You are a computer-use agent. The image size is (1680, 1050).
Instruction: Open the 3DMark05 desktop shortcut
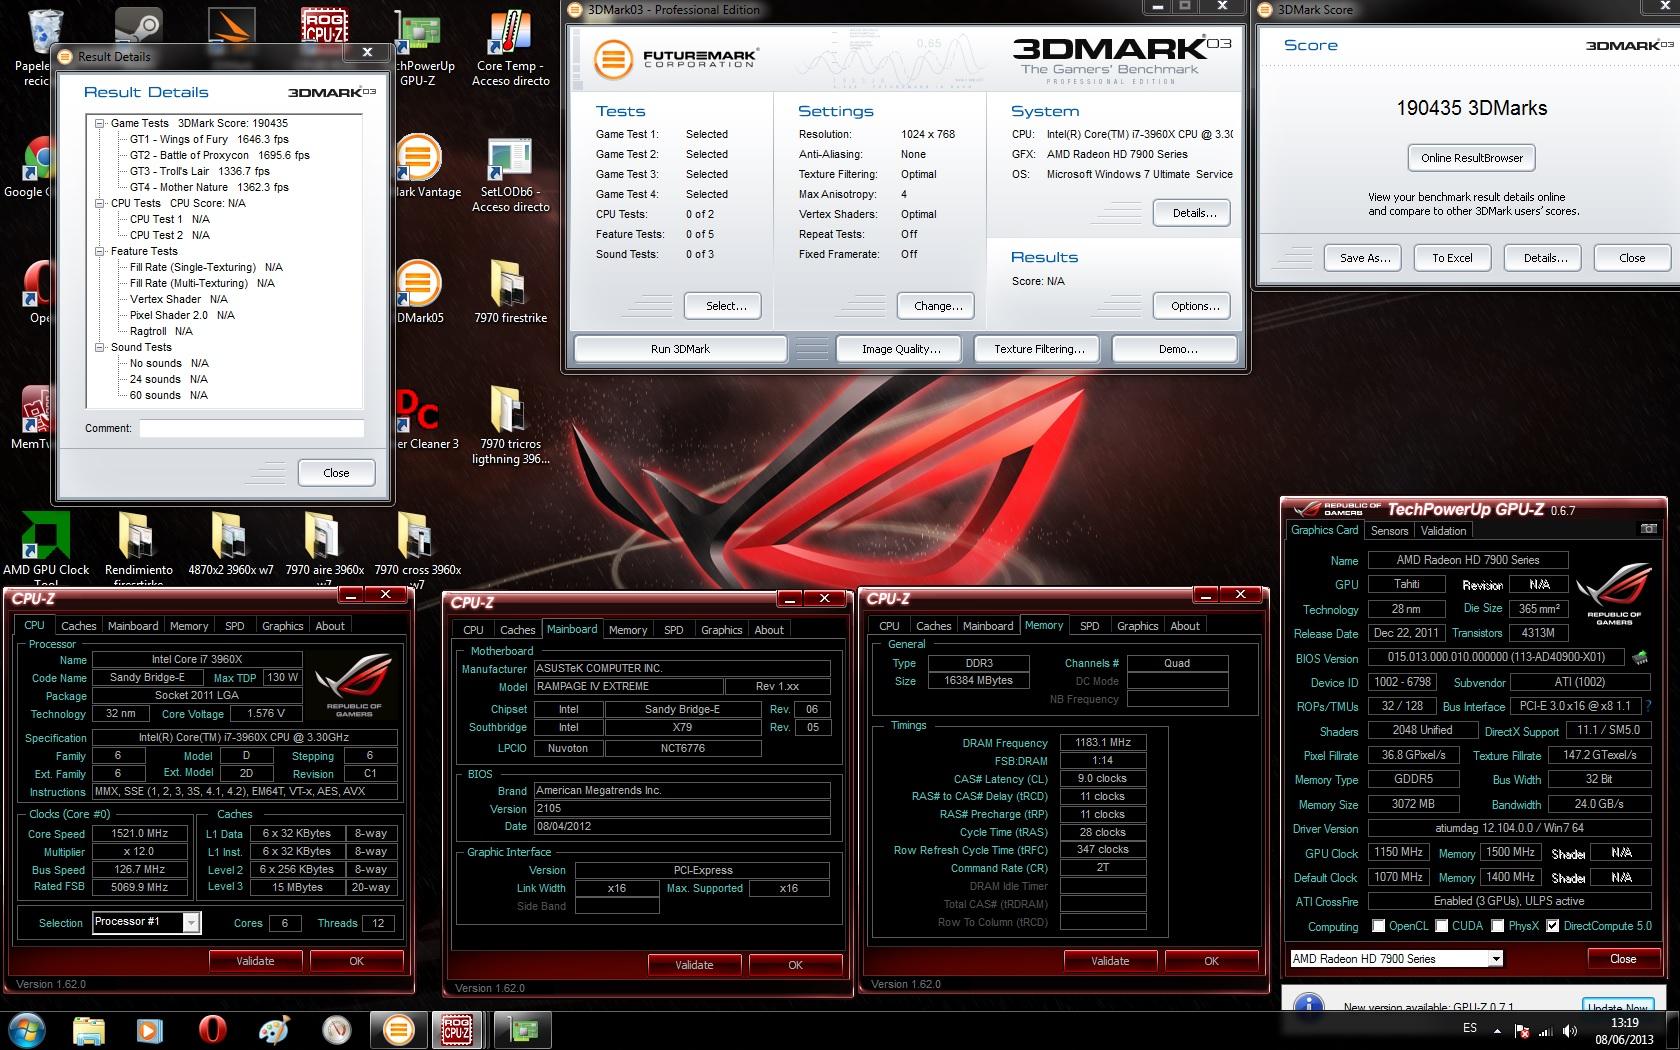pyautogui.click(x=420, y=293)
